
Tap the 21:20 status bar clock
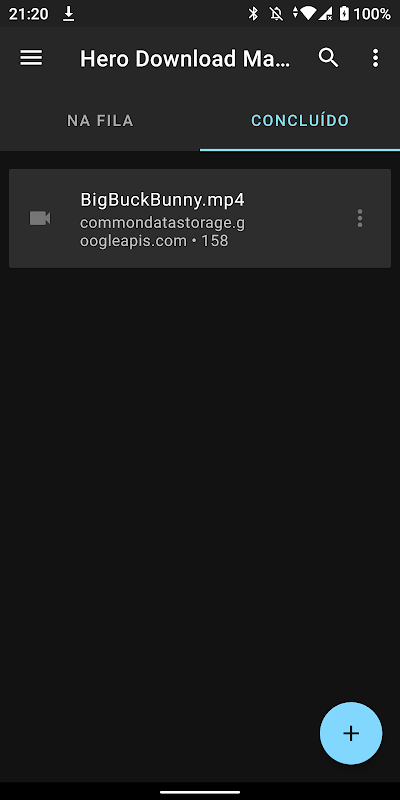(x=29, y=14)
